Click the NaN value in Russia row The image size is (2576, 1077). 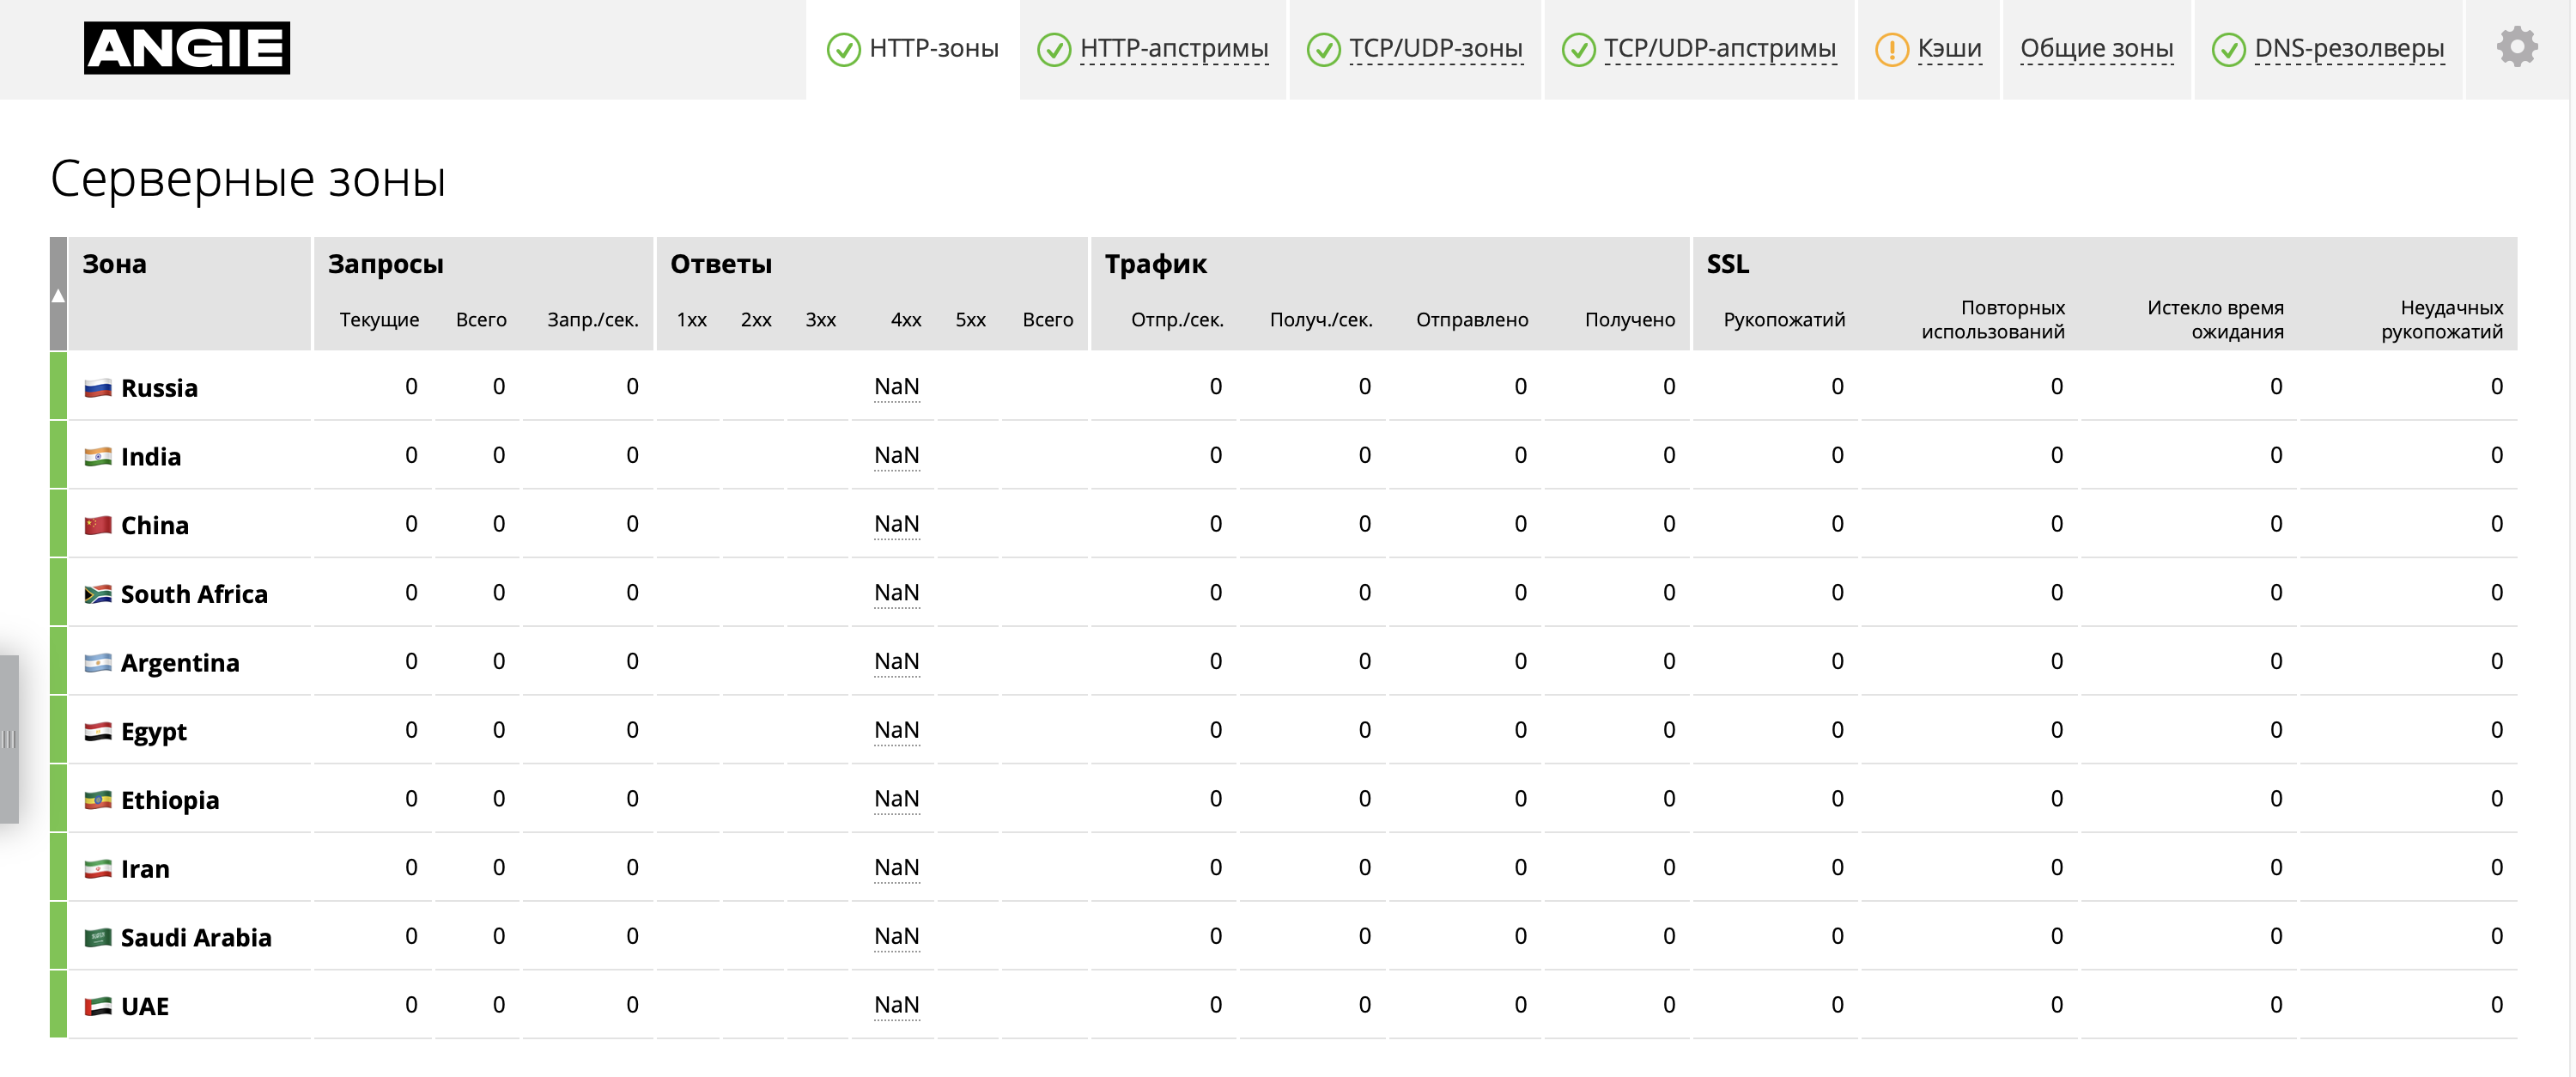pos(896,387)
